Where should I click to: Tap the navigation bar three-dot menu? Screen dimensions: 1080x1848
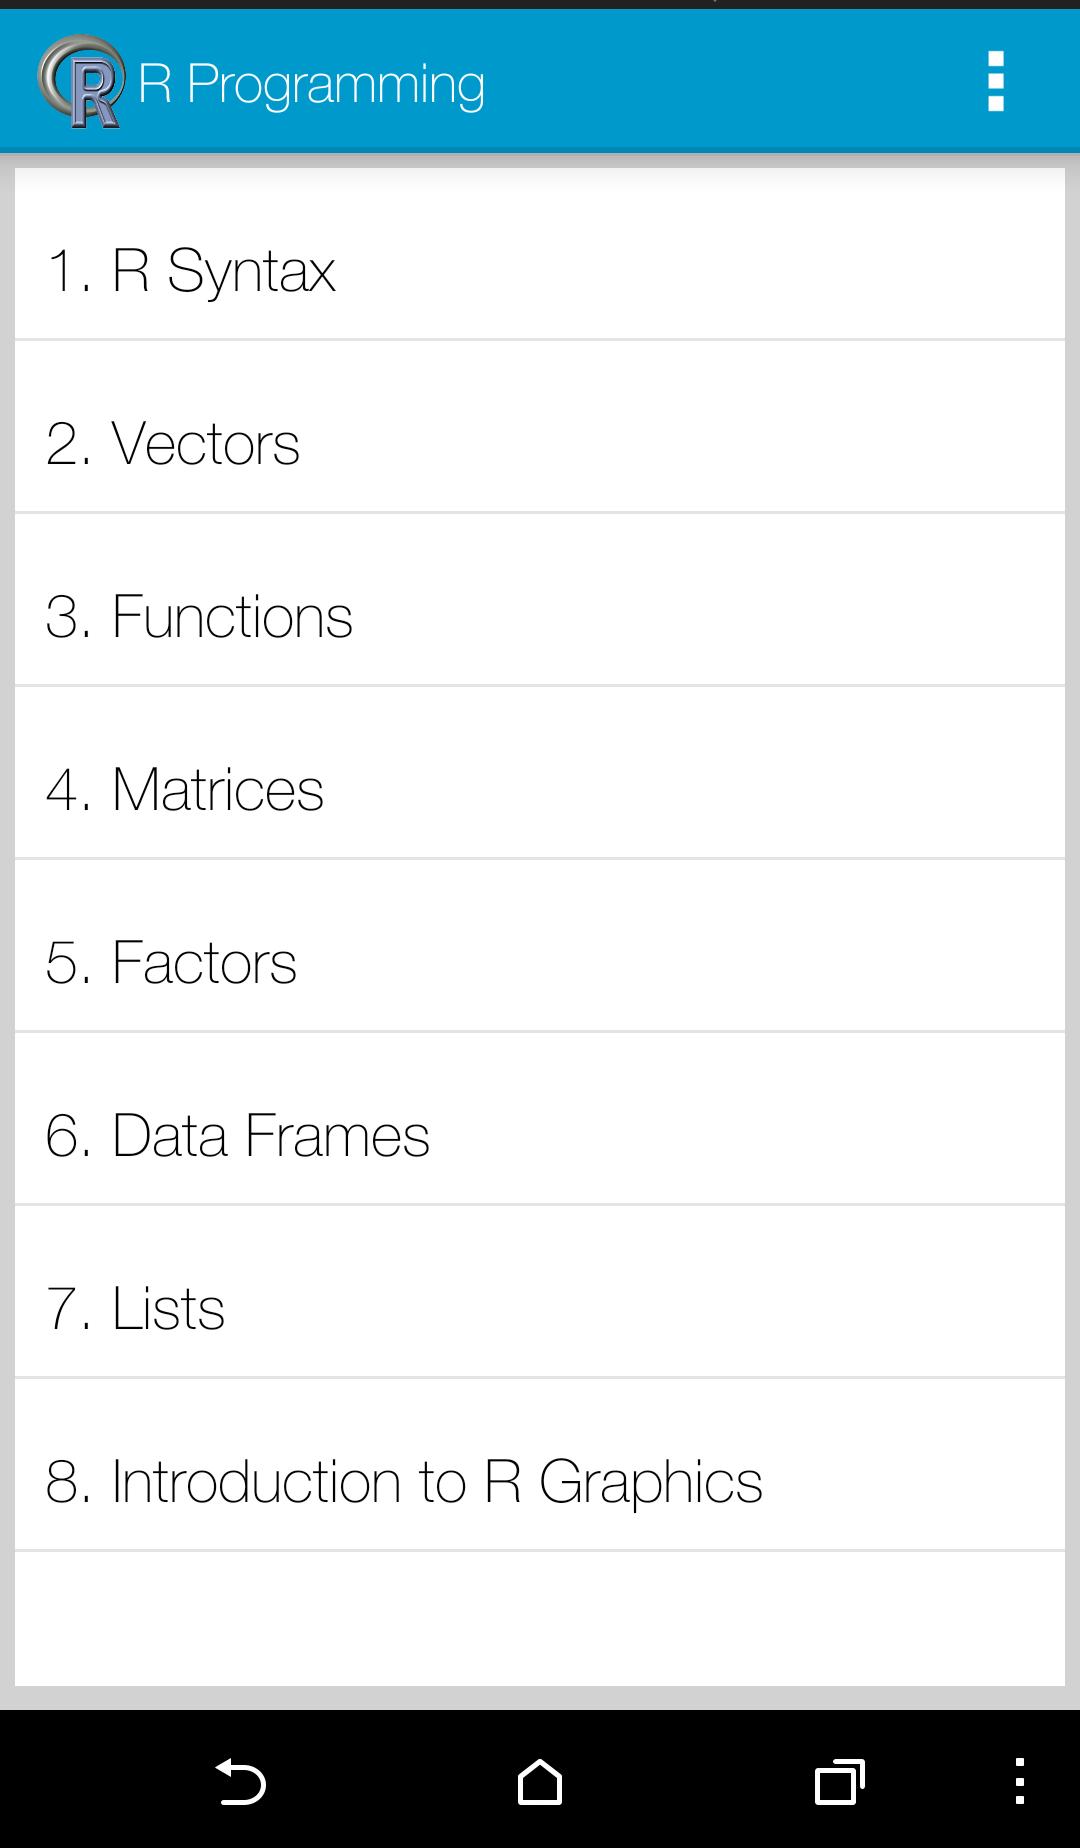click(1019, 1781)
